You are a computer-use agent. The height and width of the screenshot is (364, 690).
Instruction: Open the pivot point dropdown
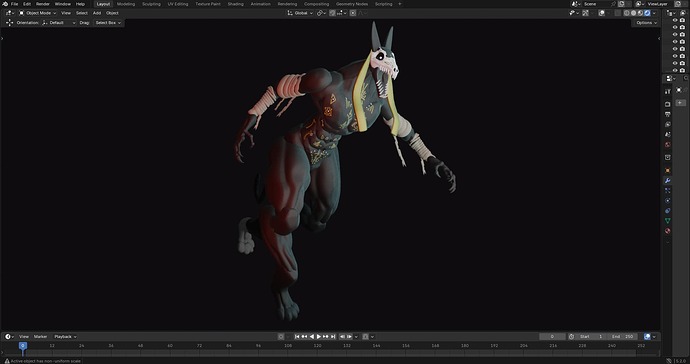point(321,13)
